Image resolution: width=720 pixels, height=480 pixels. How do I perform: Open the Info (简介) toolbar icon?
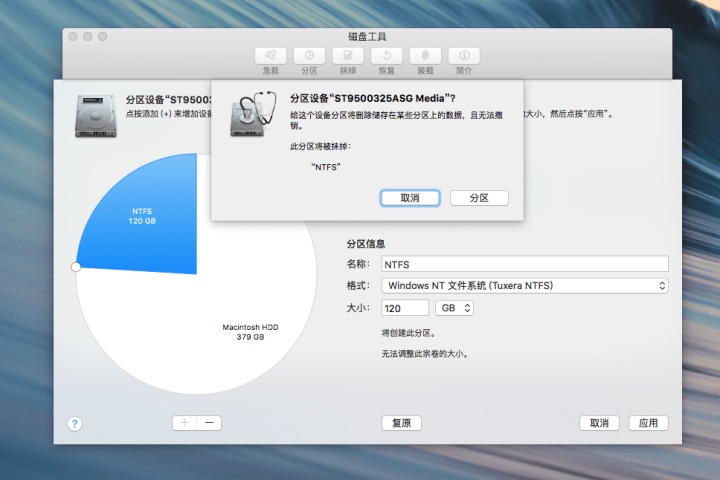pyautogui.click(x=464, y=56)
